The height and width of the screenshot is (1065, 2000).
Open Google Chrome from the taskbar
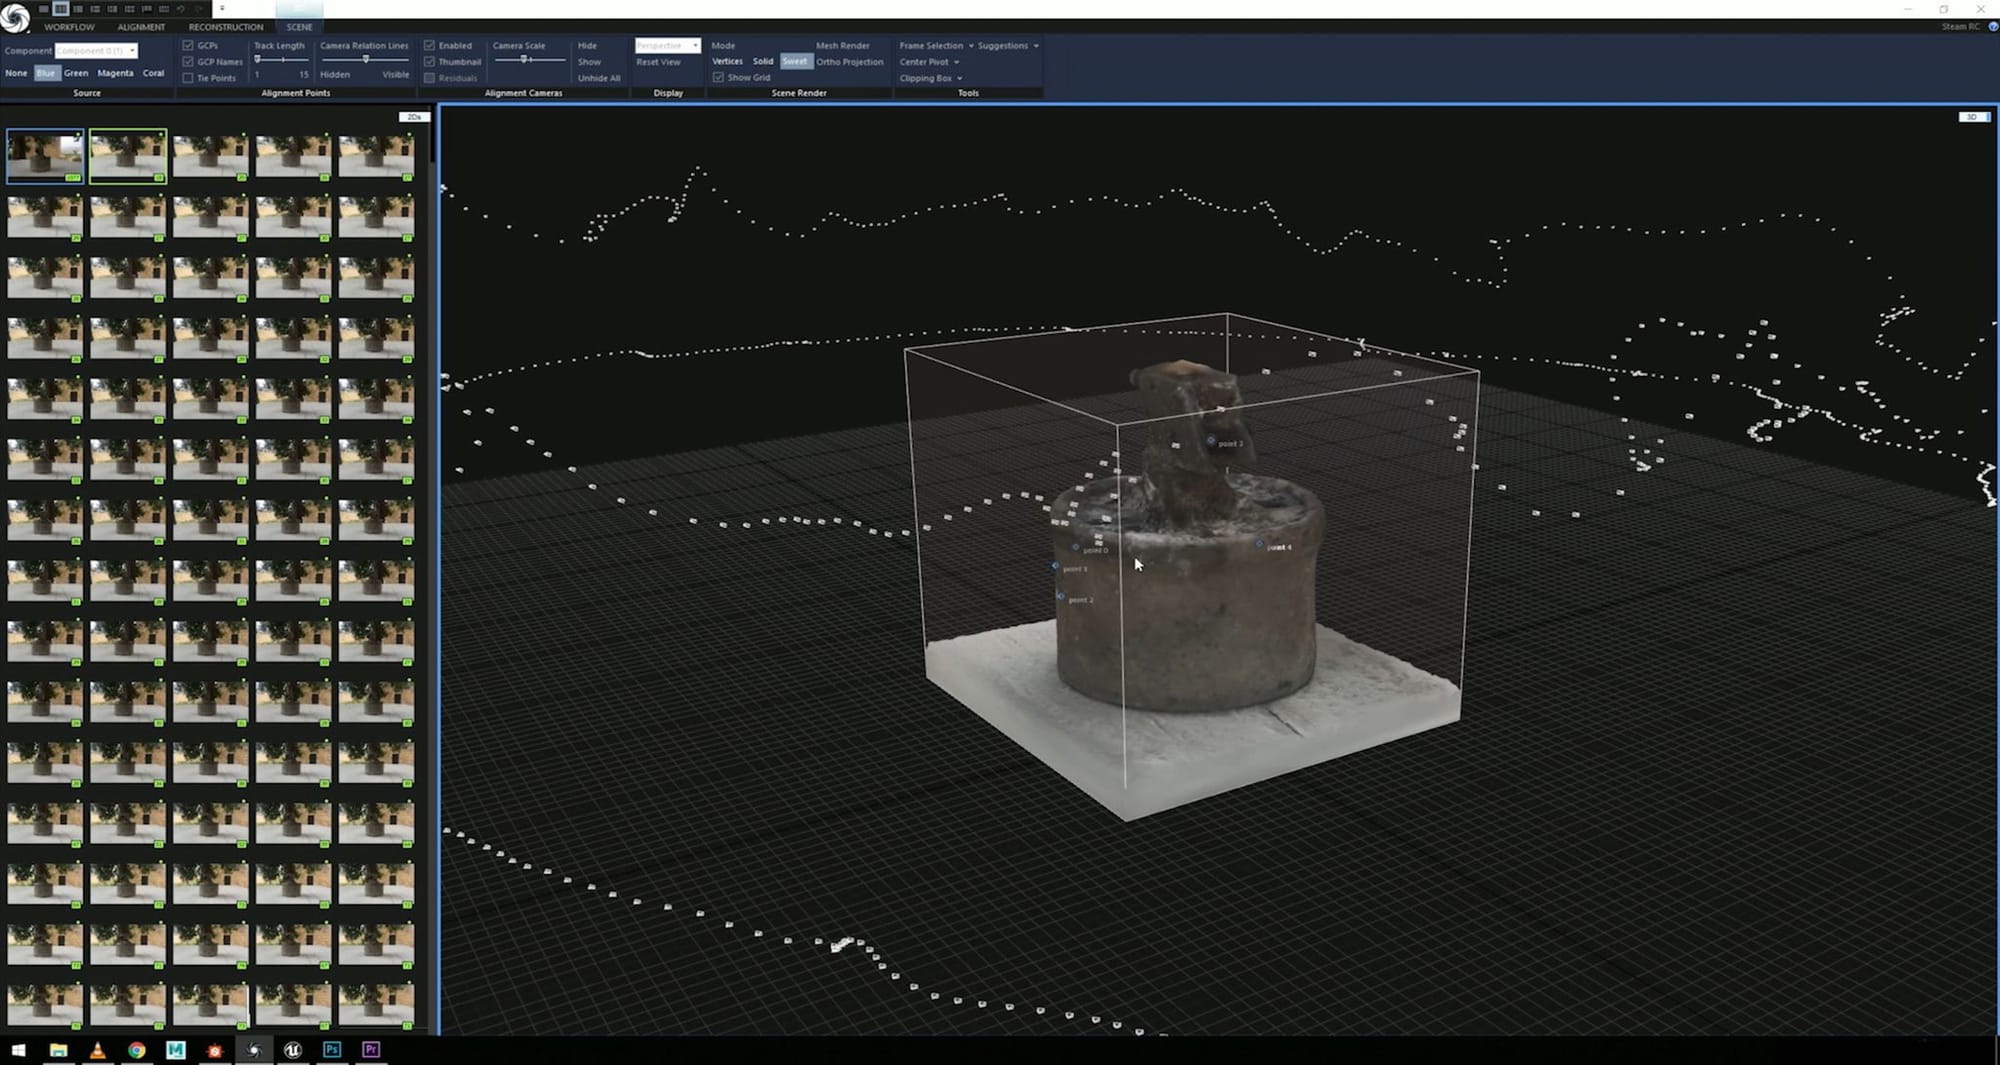137,1050
